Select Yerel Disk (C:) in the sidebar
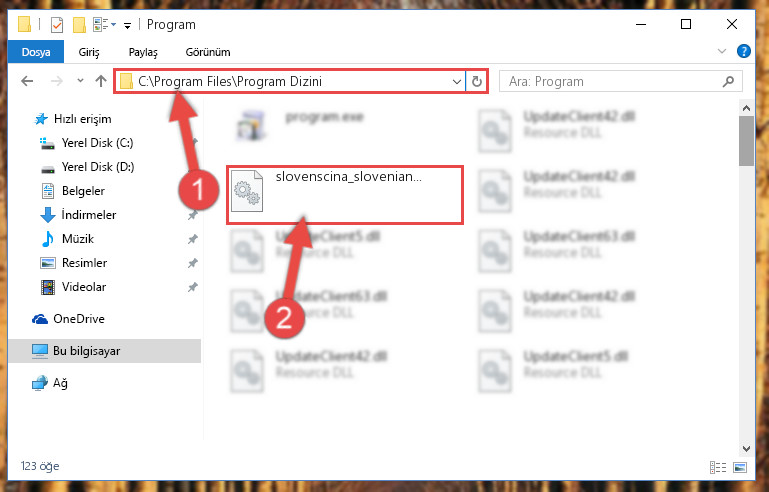This screenshot has width=769, height=492. point(97,143)
